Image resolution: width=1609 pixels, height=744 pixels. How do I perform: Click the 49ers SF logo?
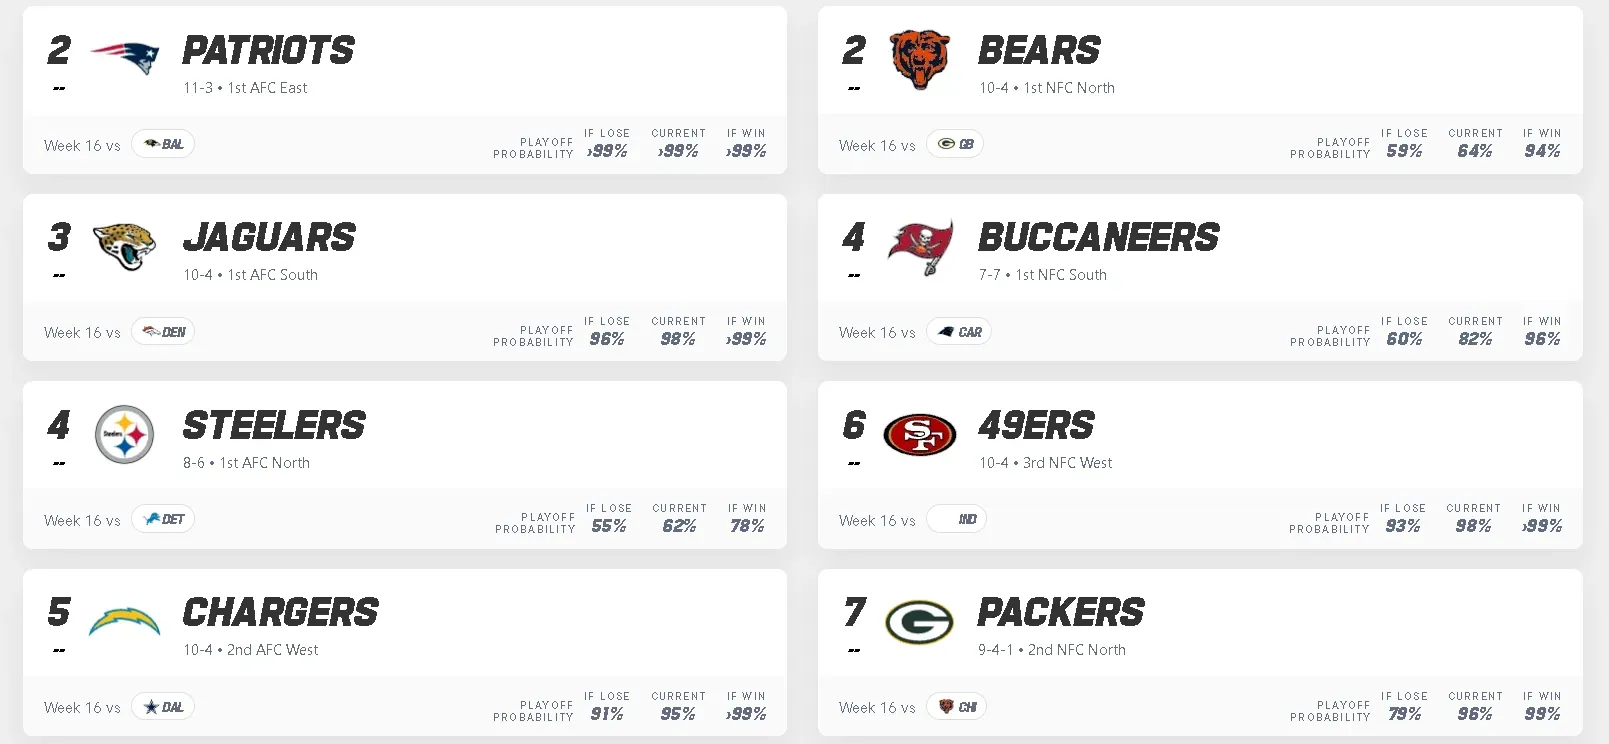point(920,434)
